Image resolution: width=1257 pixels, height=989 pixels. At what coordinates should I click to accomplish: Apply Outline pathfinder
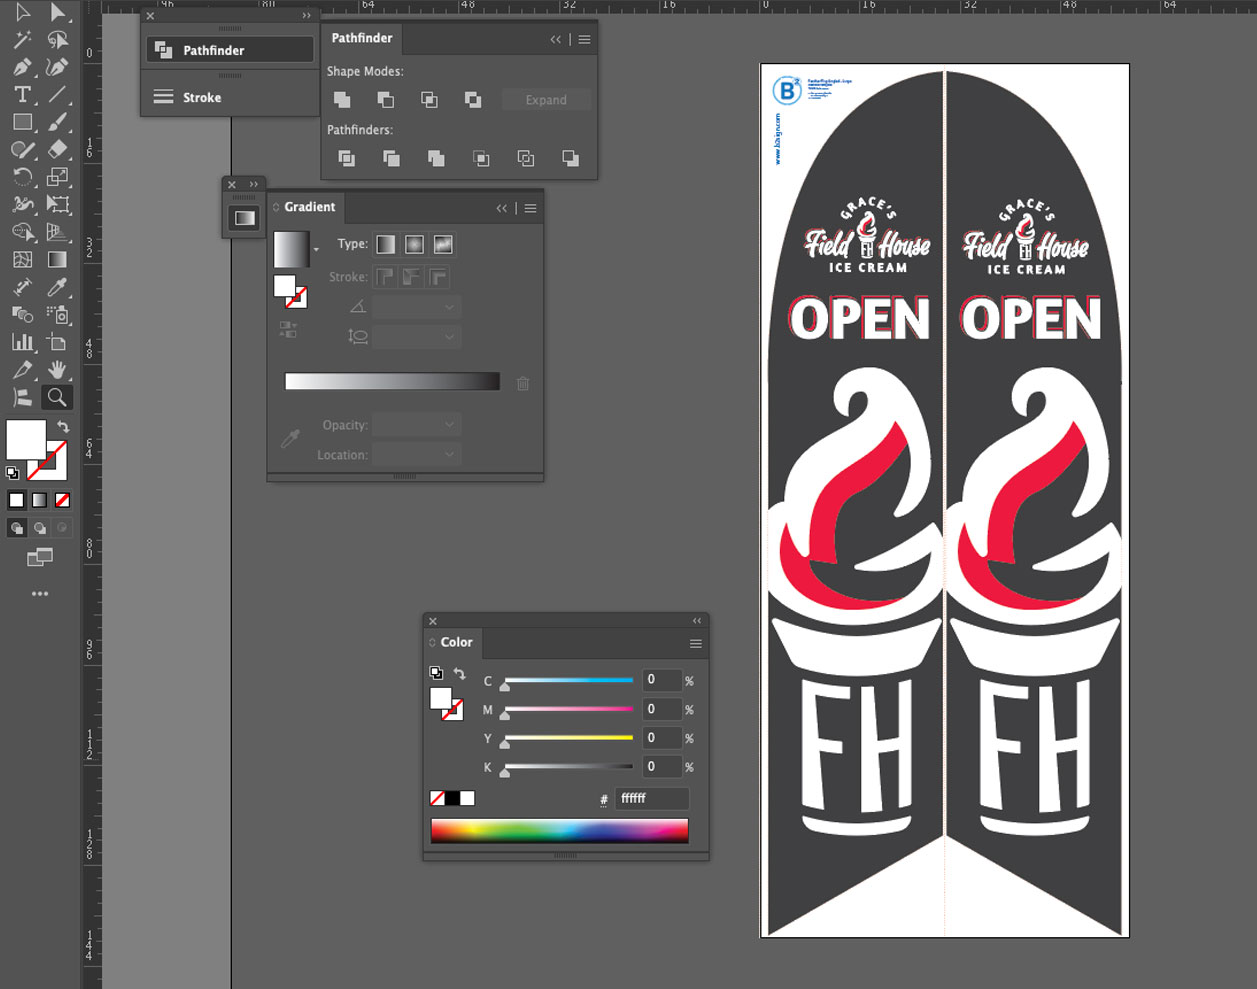point(526,158)
